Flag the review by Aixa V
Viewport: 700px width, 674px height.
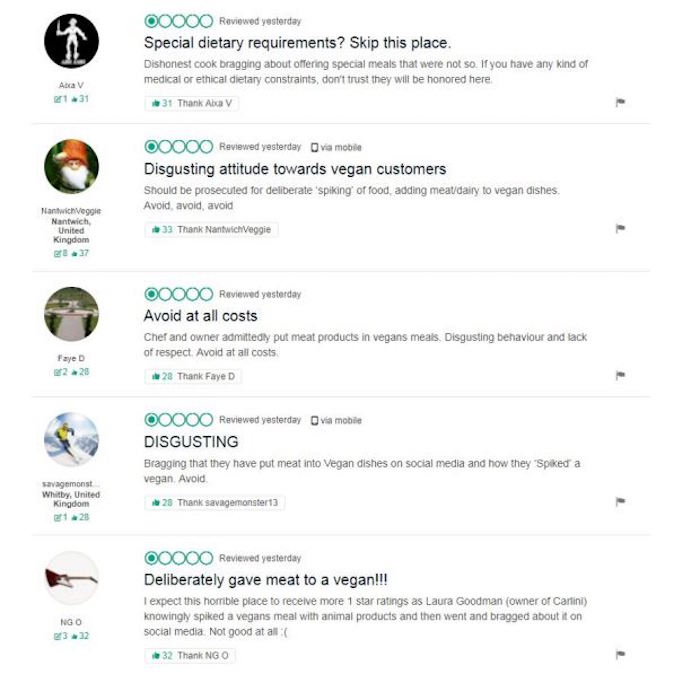[620, 102]
